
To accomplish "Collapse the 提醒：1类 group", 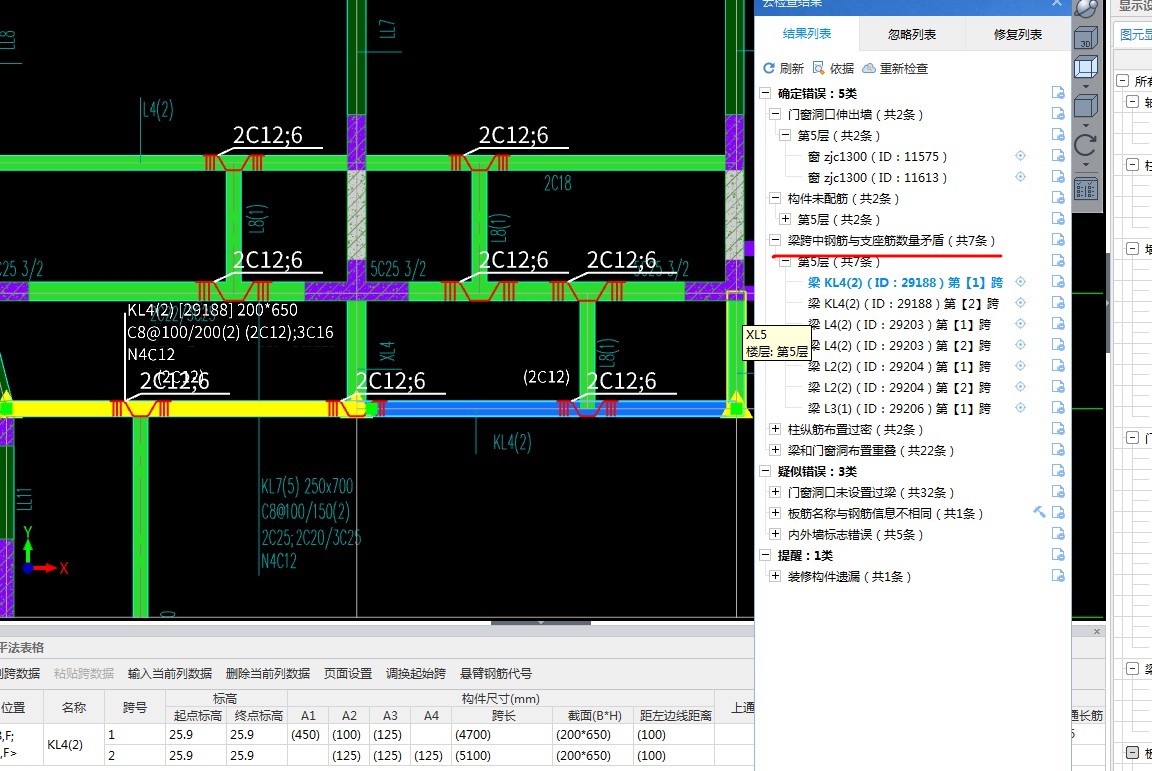I will 766,555.
